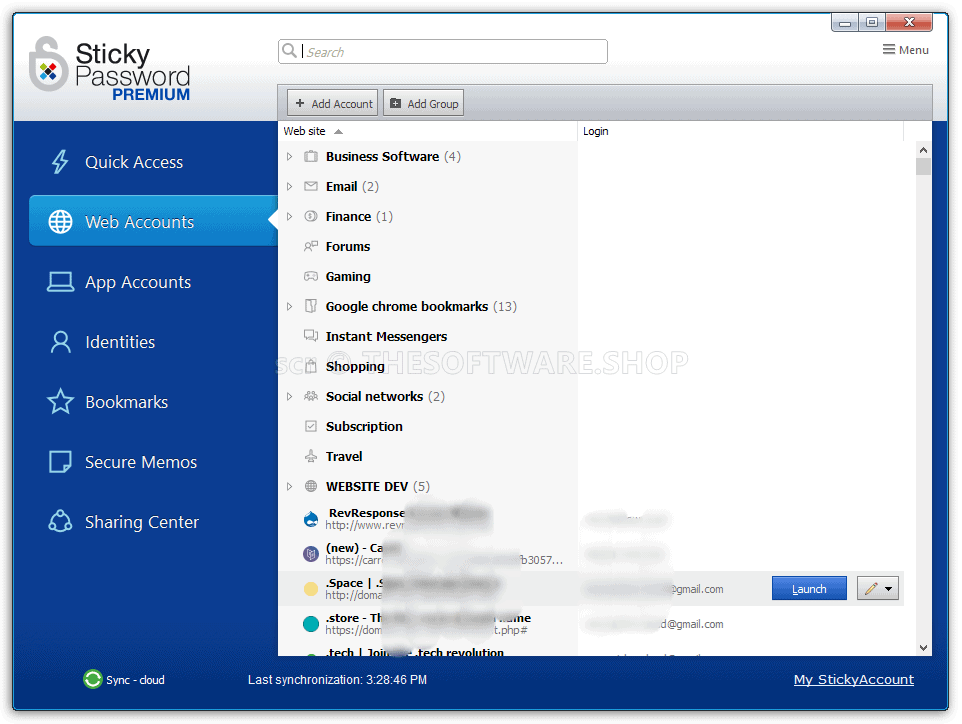Click the scrollbar down arrow
Screen dimensions: 962x724
coord(923,647)
